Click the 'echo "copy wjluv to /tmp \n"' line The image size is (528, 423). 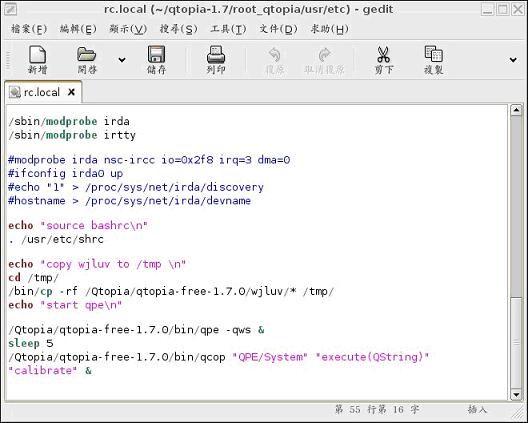pyautogui.click(x=97, y=264)
